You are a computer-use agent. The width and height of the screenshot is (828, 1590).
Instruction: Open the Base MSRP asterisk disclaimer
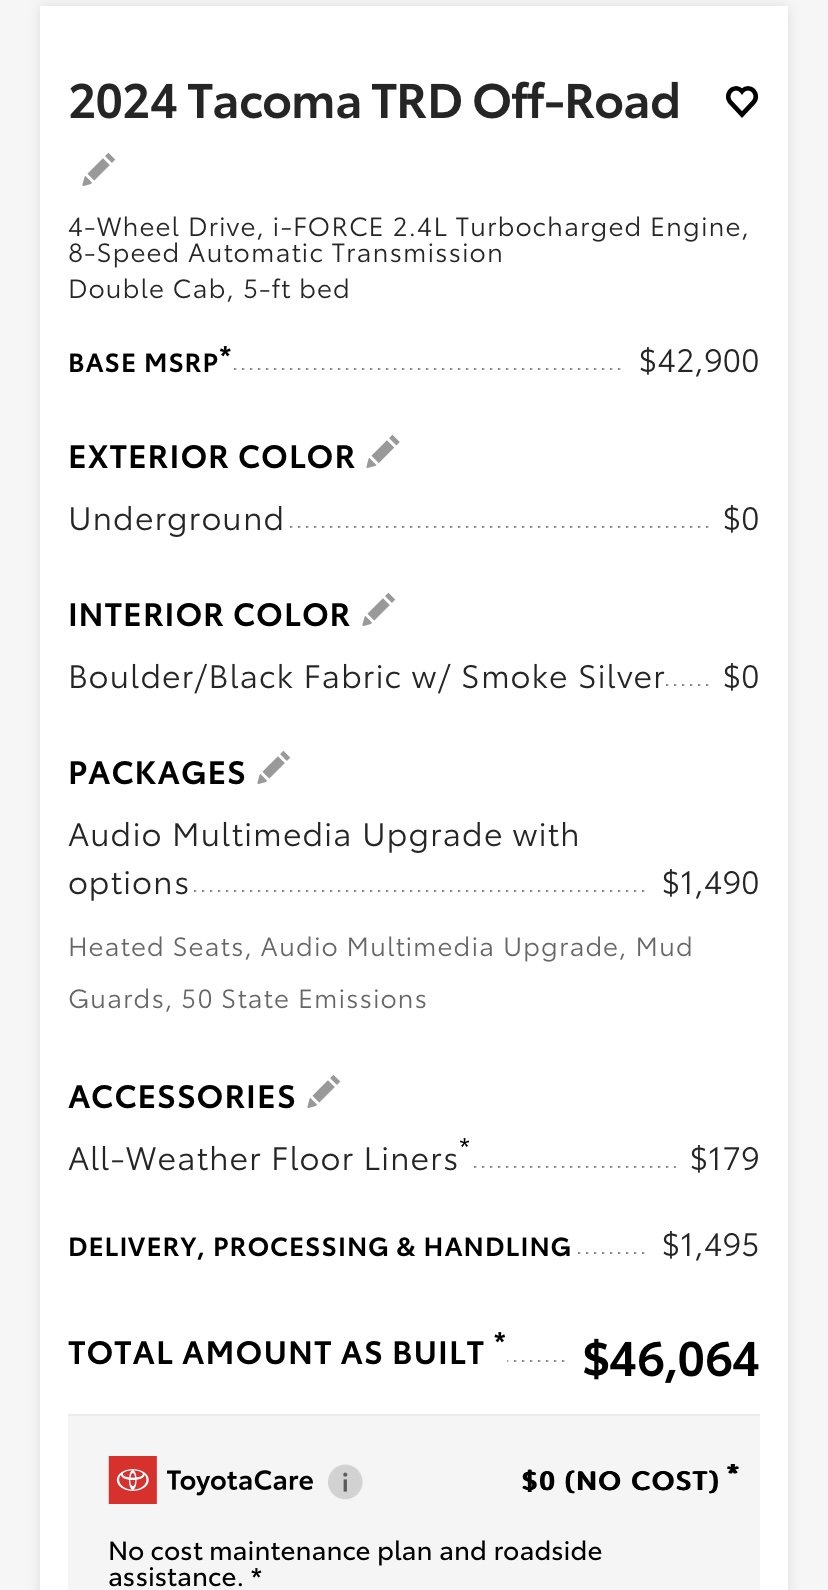(x=225, y=352)
